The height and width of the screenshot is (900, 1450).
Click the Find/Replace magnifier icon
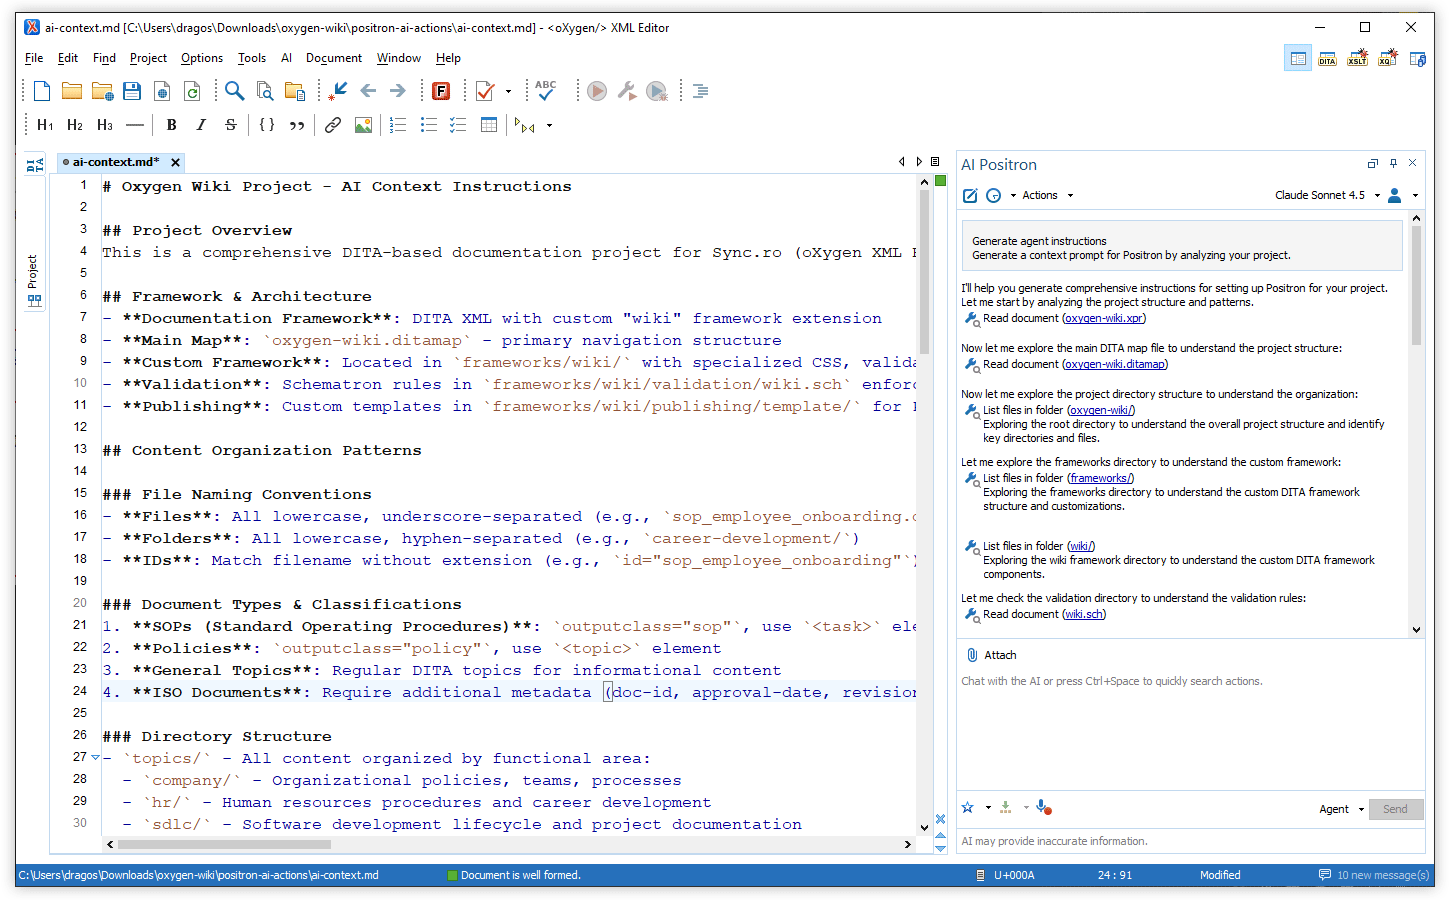(x=234, y=91)
